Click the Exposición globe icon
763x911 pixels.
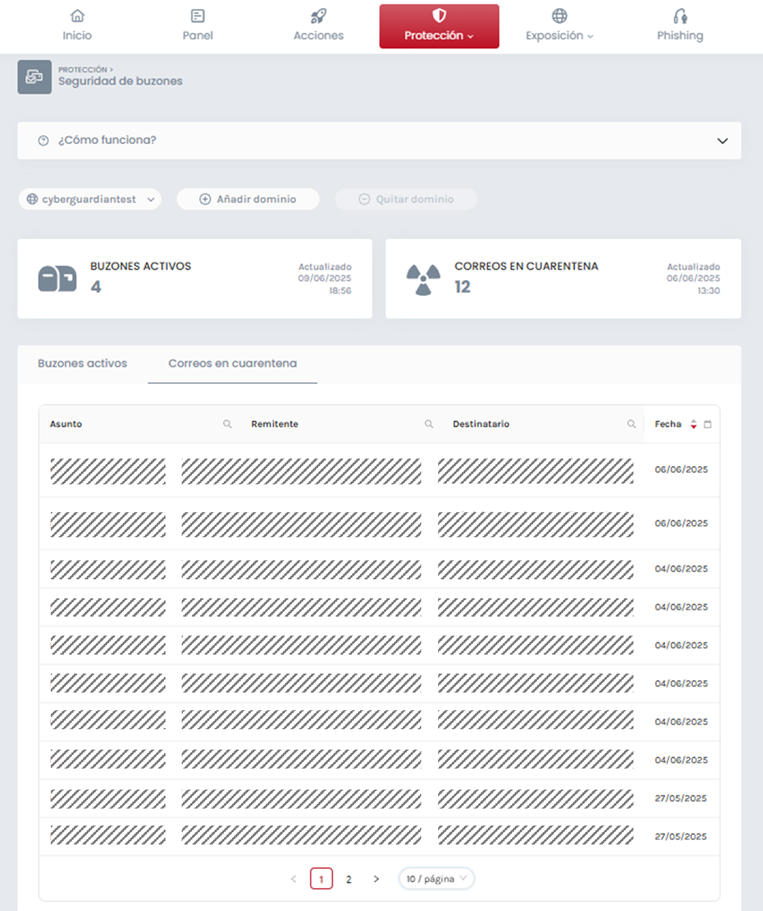click(559, 16)
